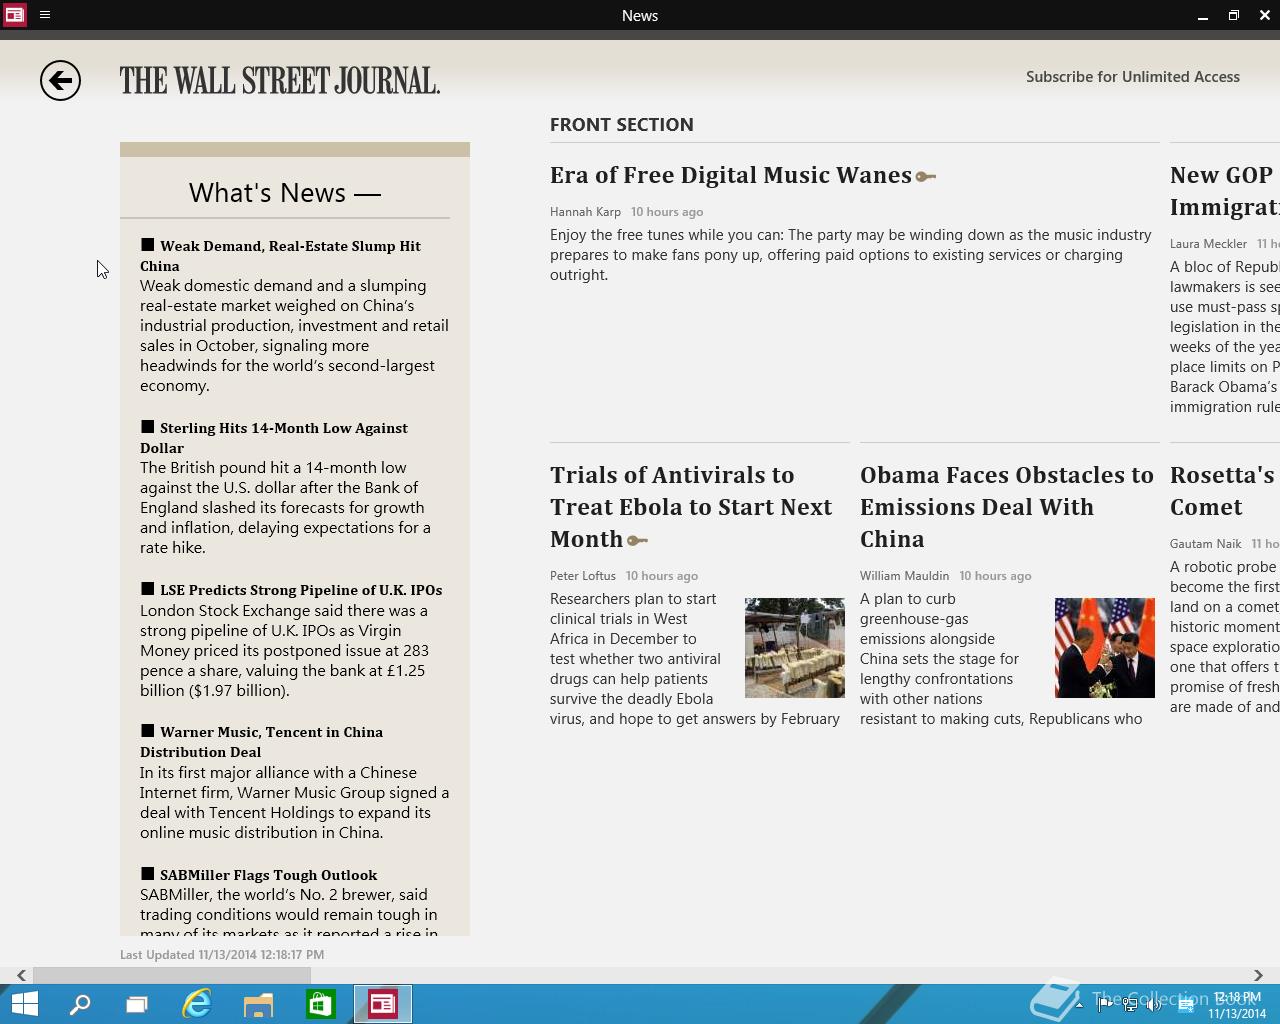Click author name Gautam Naik
The width and height of the screenshot is (1280, 1024).
(x=1205, y=544)
